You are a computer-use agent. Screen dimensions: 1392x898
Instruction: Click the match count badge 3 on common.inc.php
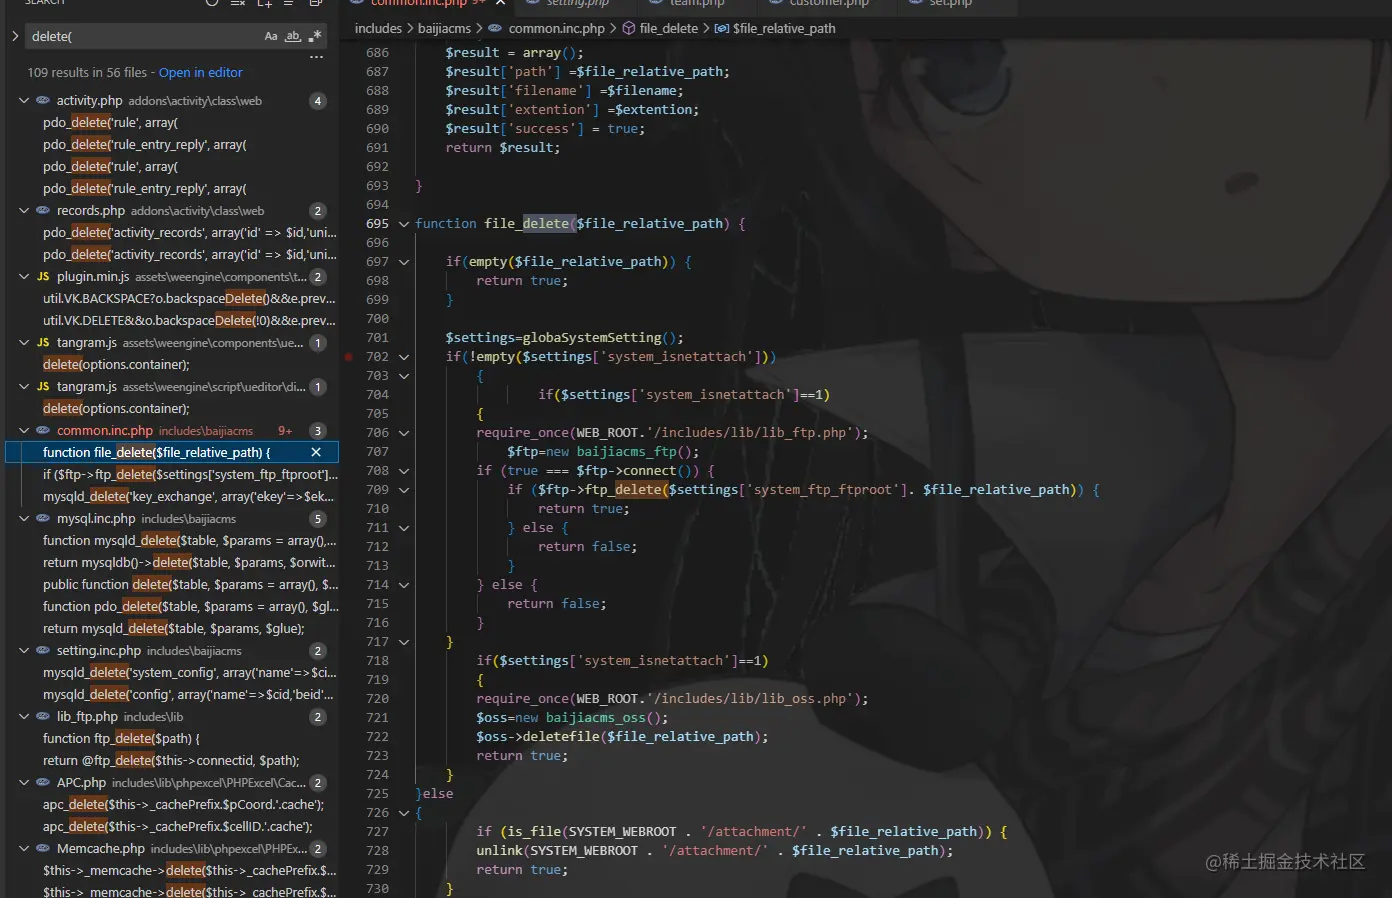[318, 431]
